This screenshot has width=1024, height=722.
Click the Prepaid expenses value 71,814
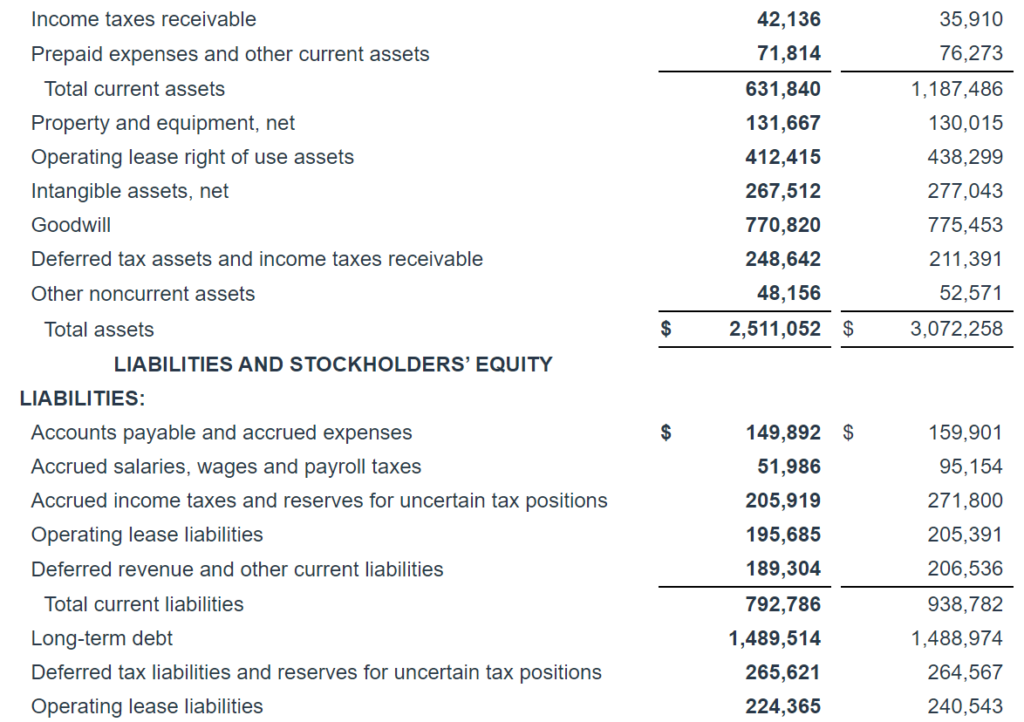point(788,54)
